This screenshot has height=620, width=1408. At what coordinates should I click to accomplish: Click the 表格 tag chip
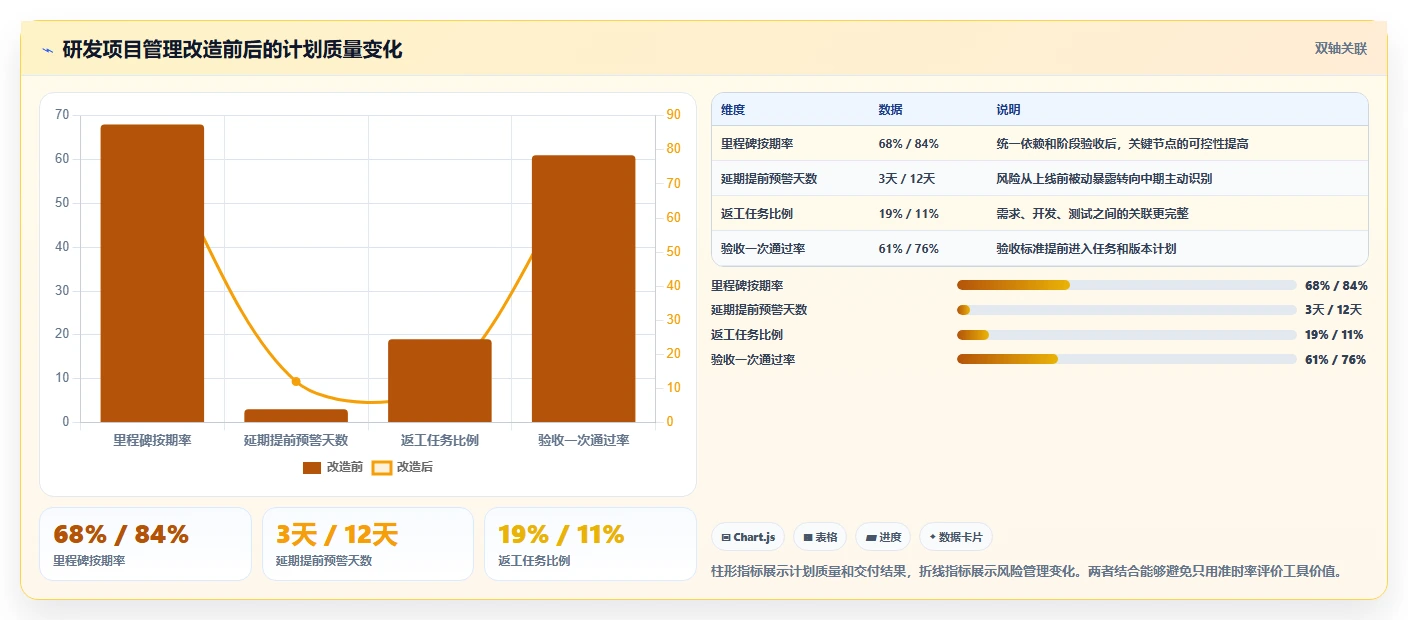820,537
